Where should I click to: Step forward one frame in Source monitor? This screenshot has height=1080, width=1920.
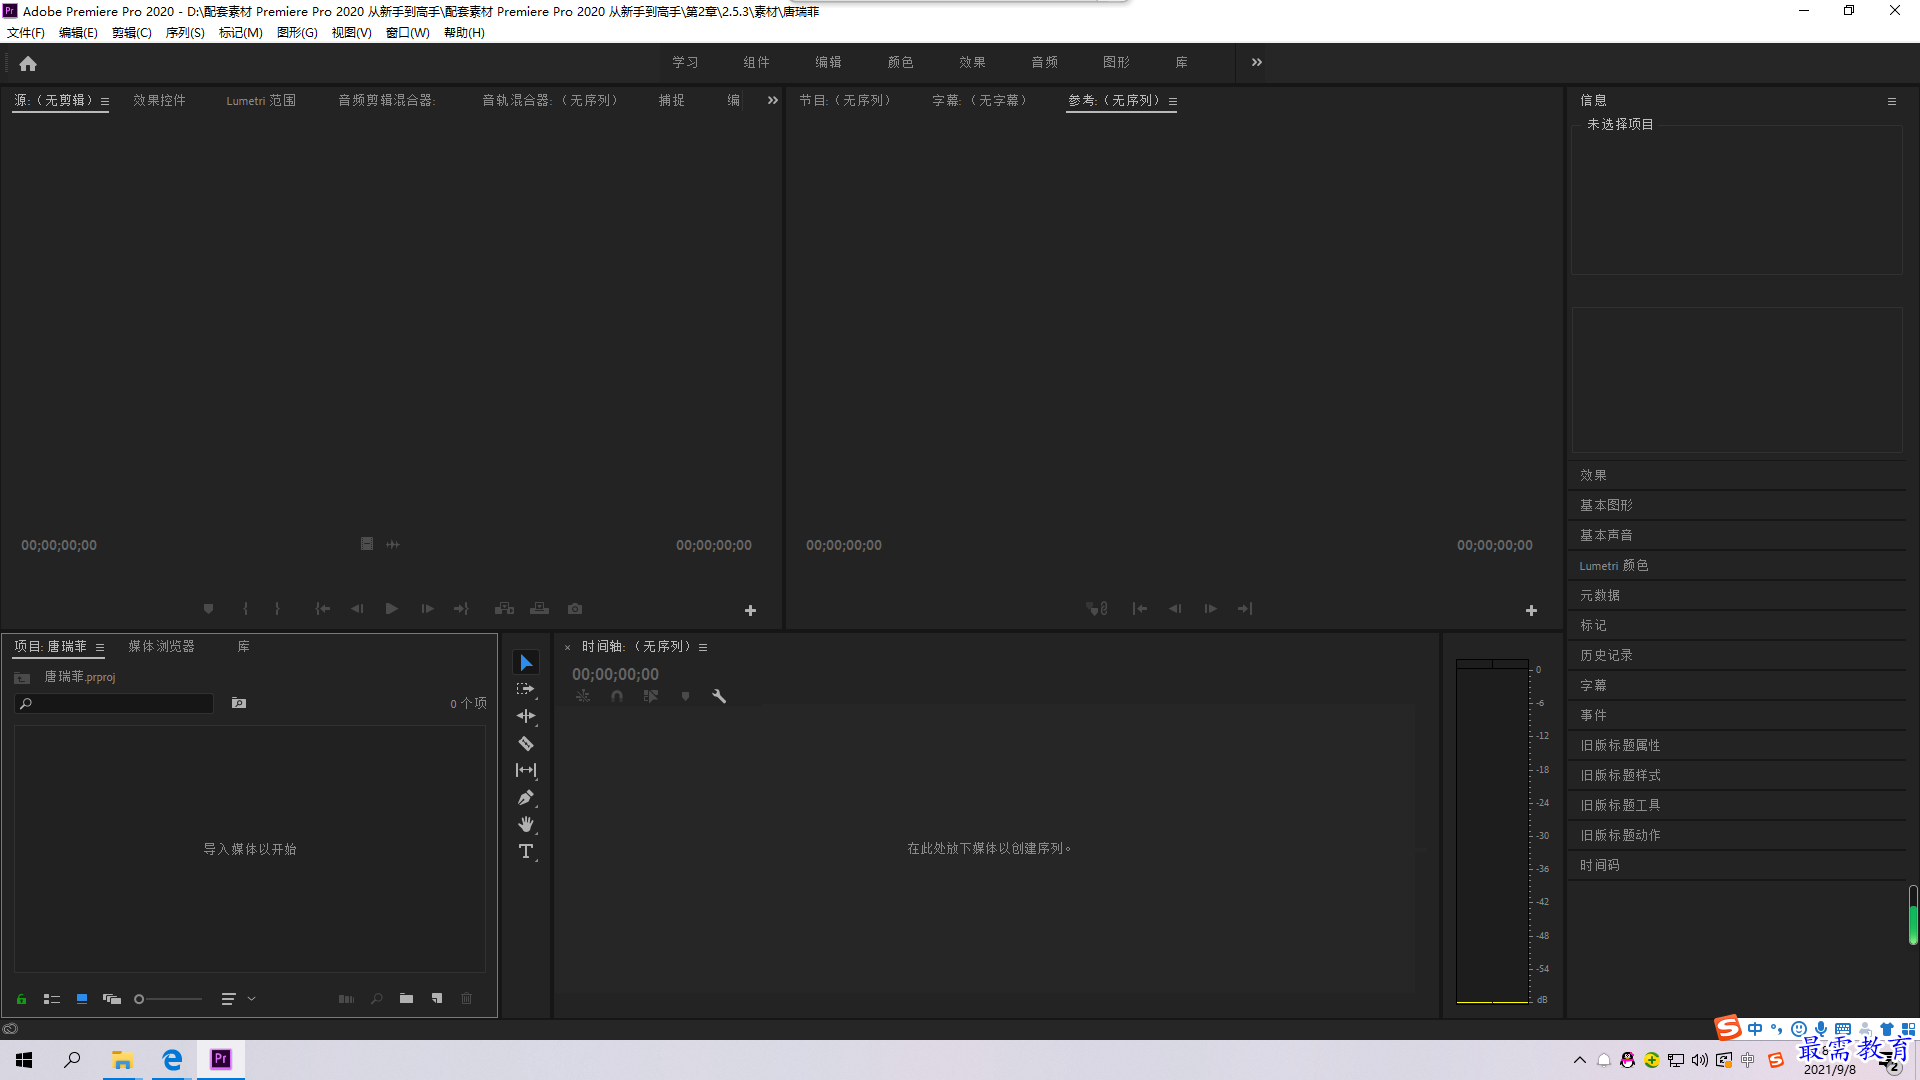pyautogui.click(x=427, y=609)
